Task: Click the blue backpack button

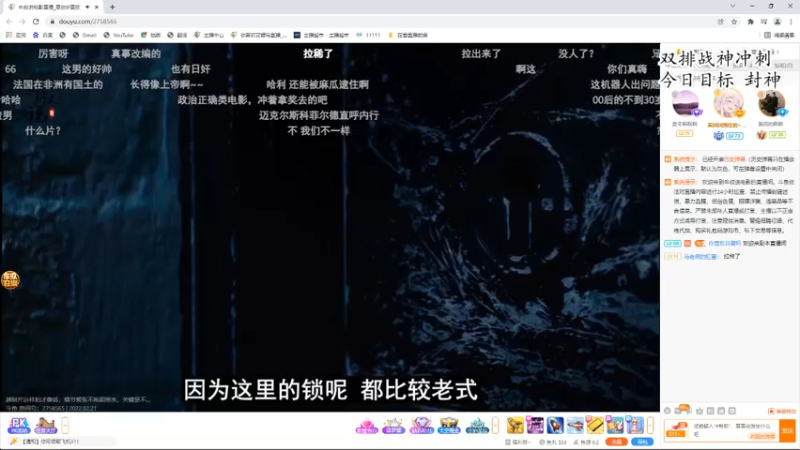Action: coord(642,442)
